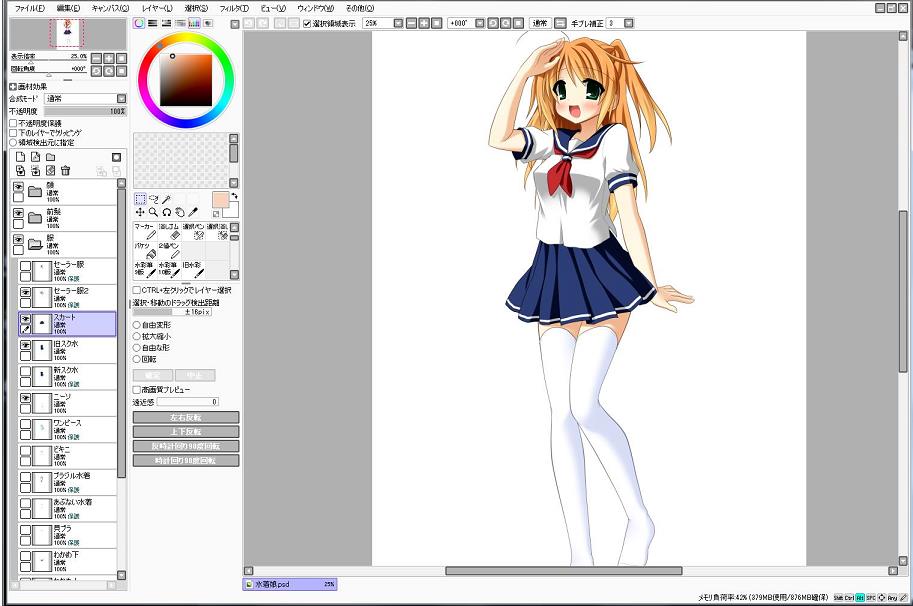Select the eyedropper color picker tool
The width and height of the screenshot is (913, 606).
pos(193,213)
